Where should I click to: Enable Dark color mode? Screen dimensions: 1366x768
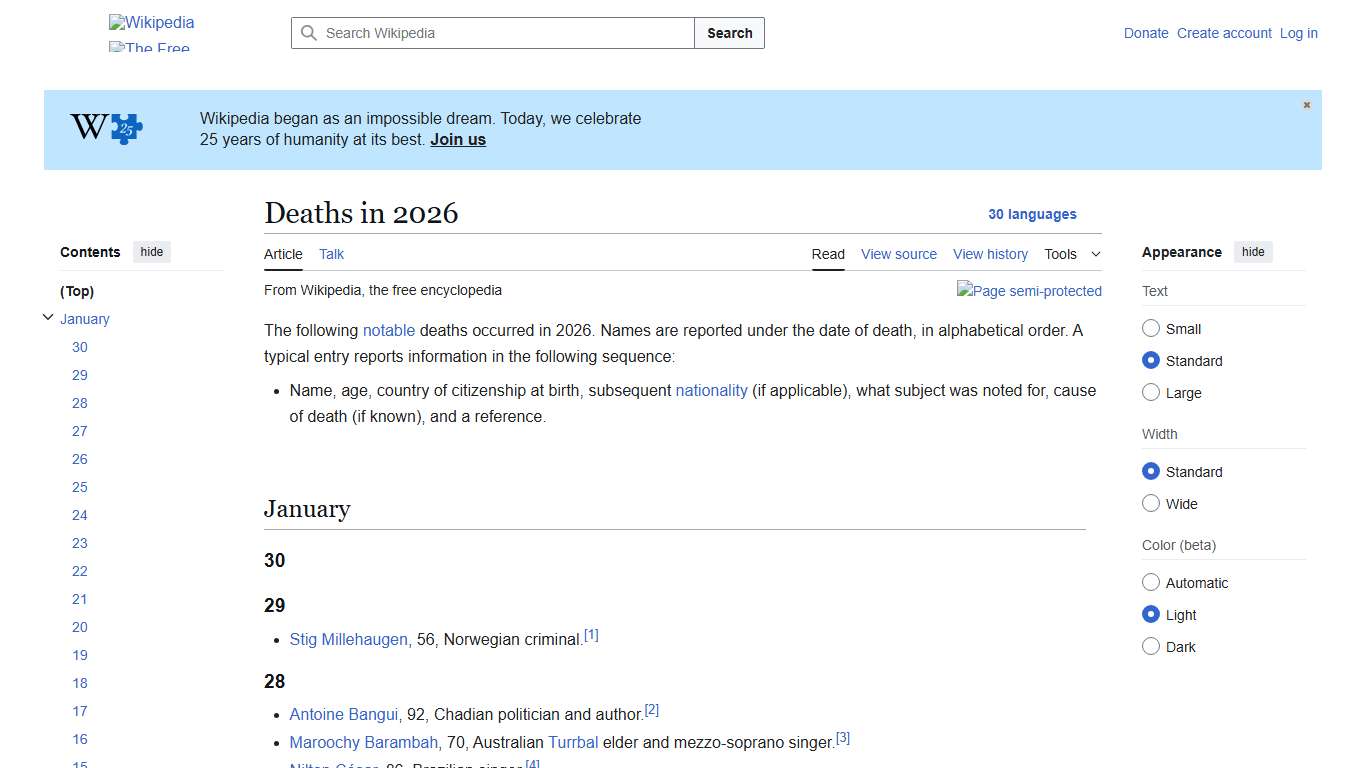click(x=1151, y=646)
